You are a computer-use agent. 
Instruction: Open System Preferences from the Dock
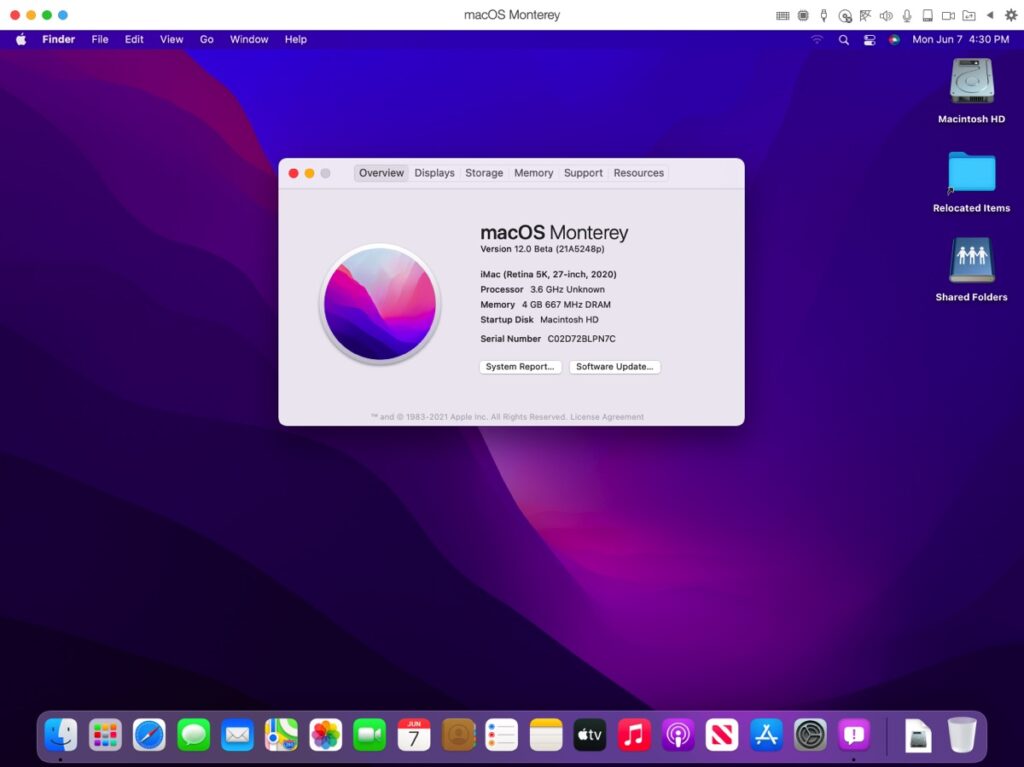point(810,735)
